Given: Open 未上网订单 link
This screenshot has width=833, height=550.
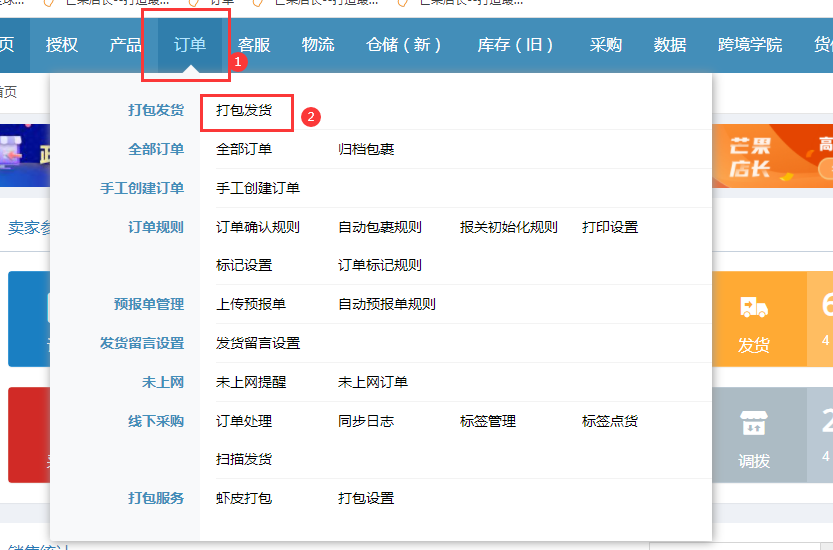Looking at the screenshot, I should tap(373, 382).
